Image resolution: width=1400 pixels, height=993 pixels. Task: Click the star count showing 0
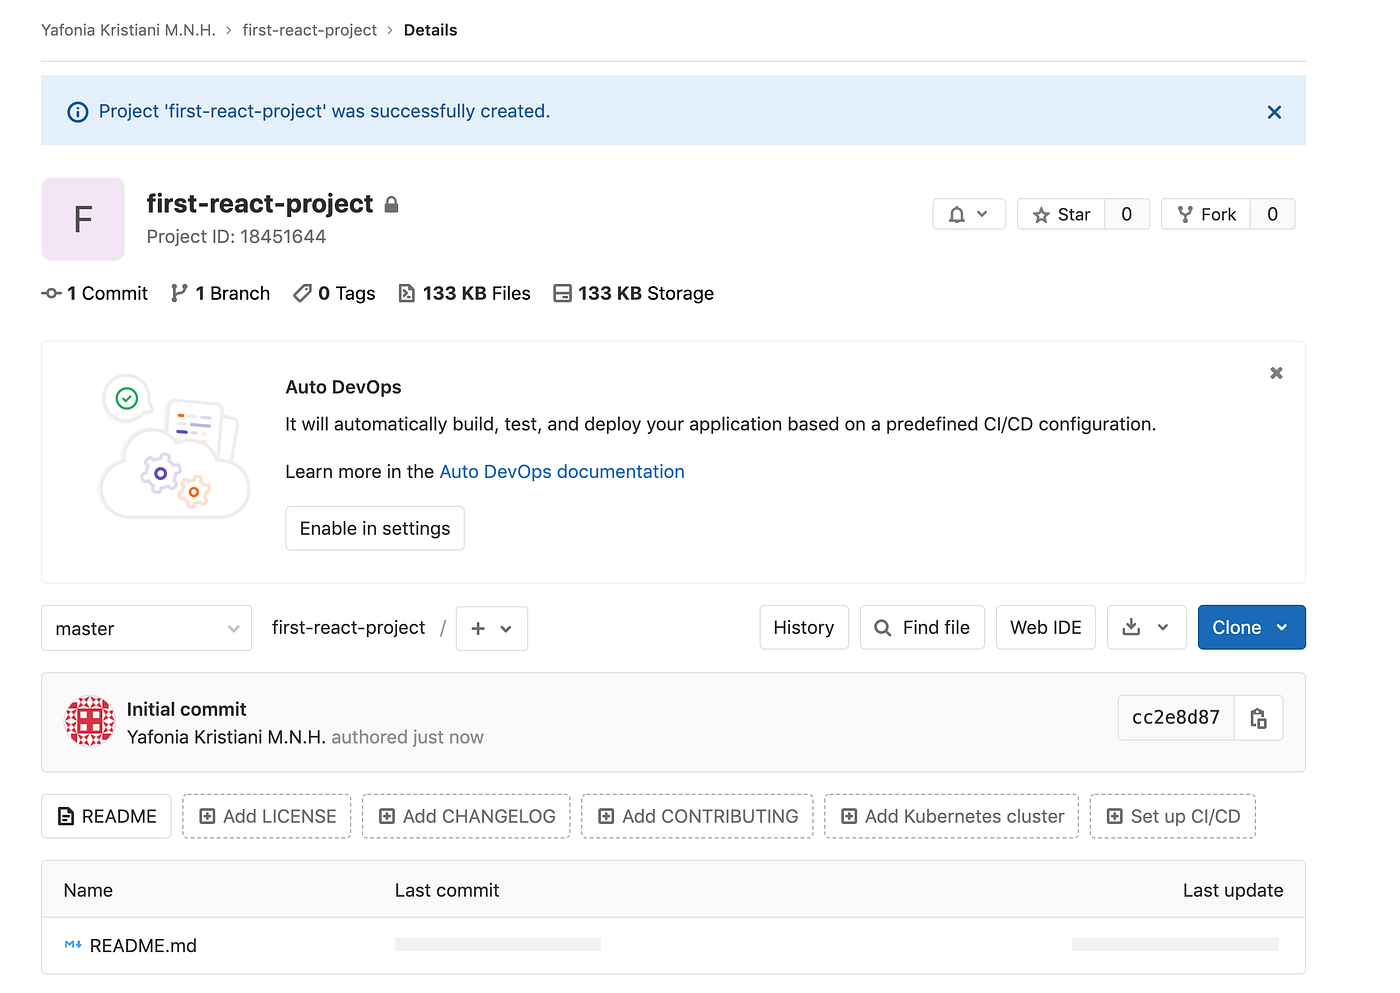pyautogui.click(x=1127, y=214)
